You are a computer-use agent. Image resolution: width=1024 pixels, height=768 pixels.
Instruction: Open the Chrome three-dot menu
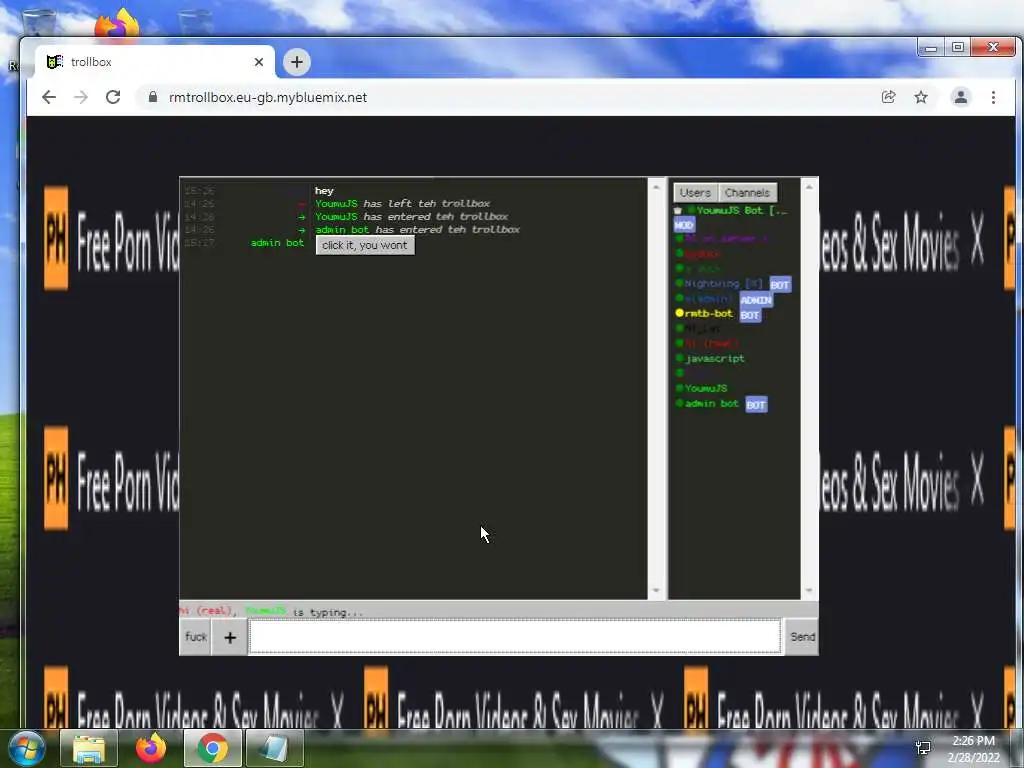pos(993,97)
